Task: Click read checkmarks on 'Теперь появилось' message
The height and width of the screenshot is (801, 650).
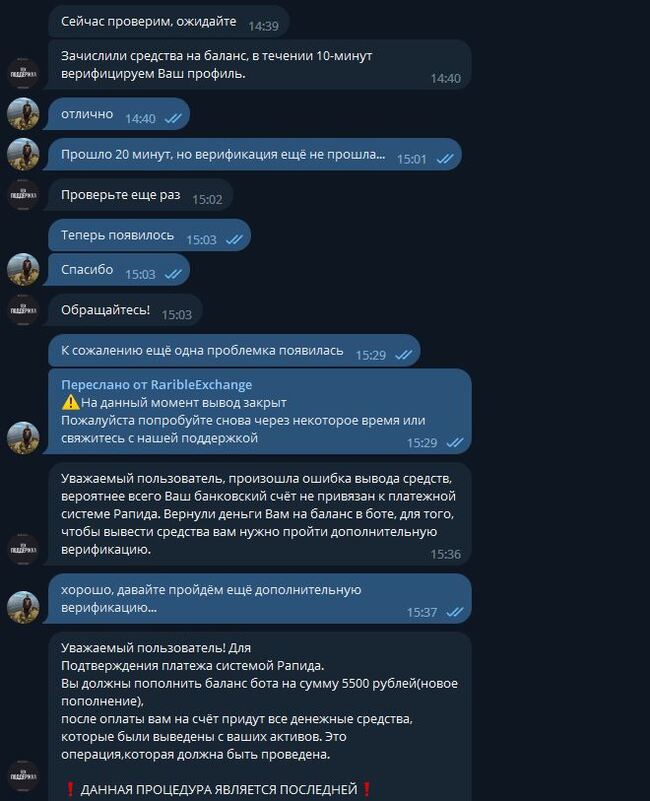Action: [234, 240]
